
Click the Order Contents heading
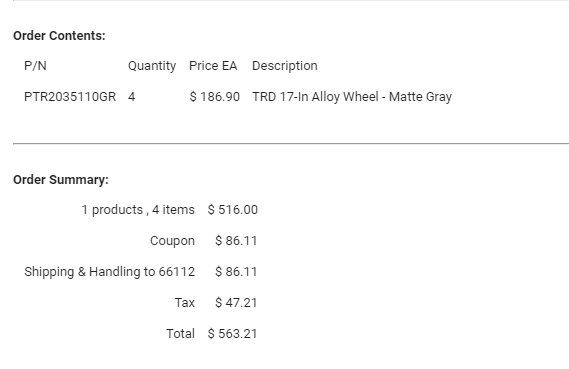pyautogui.click(x=59, y=36)
